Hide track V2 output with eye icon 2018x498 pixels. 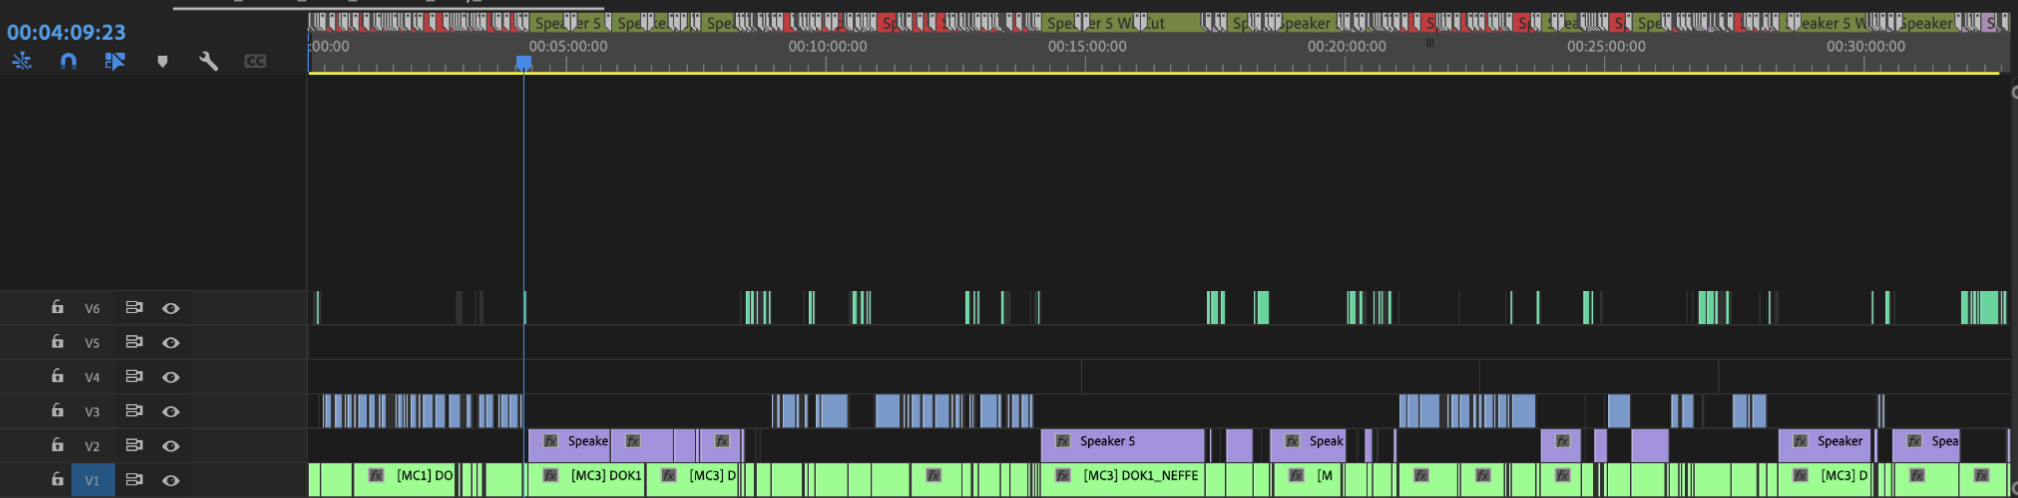coord(171,446)
